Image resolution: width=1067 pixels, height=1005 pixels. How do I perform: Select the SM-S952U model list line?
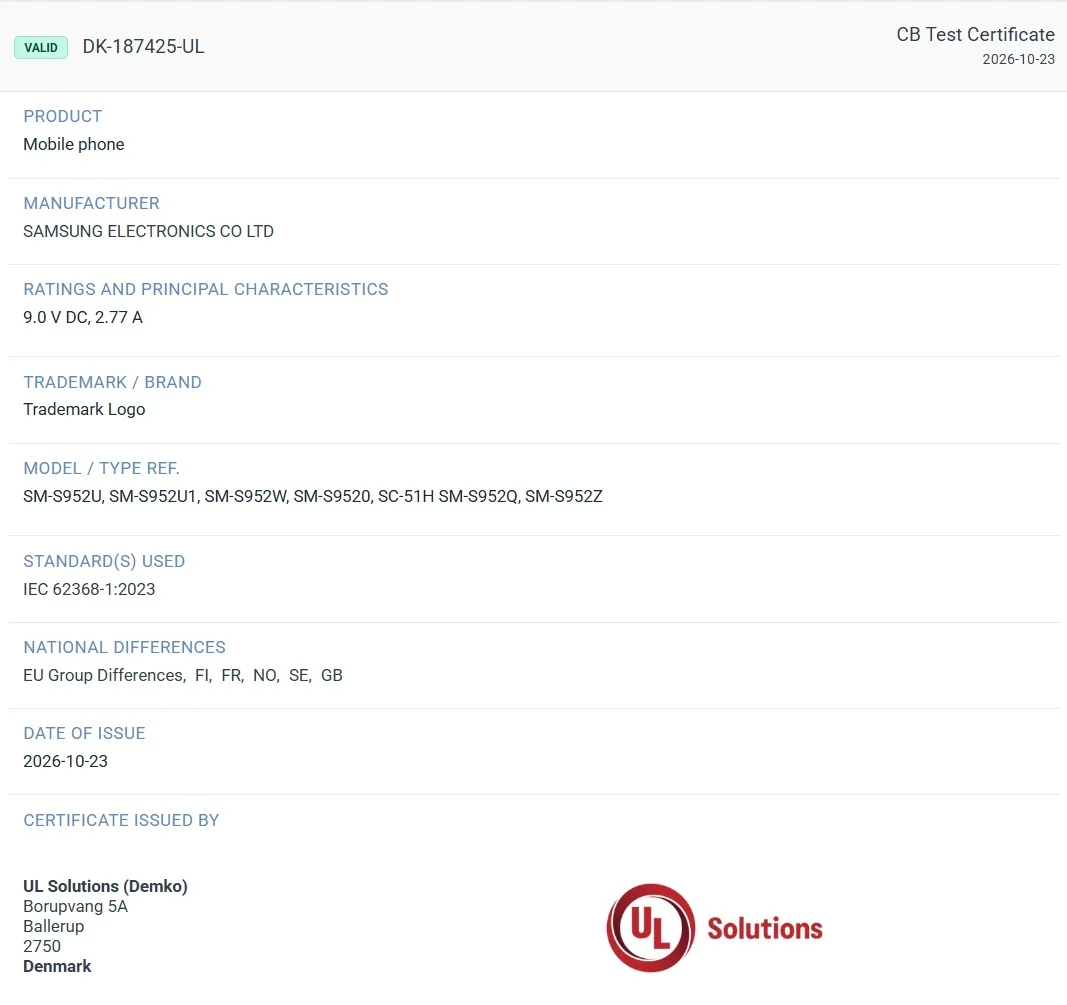313,496
